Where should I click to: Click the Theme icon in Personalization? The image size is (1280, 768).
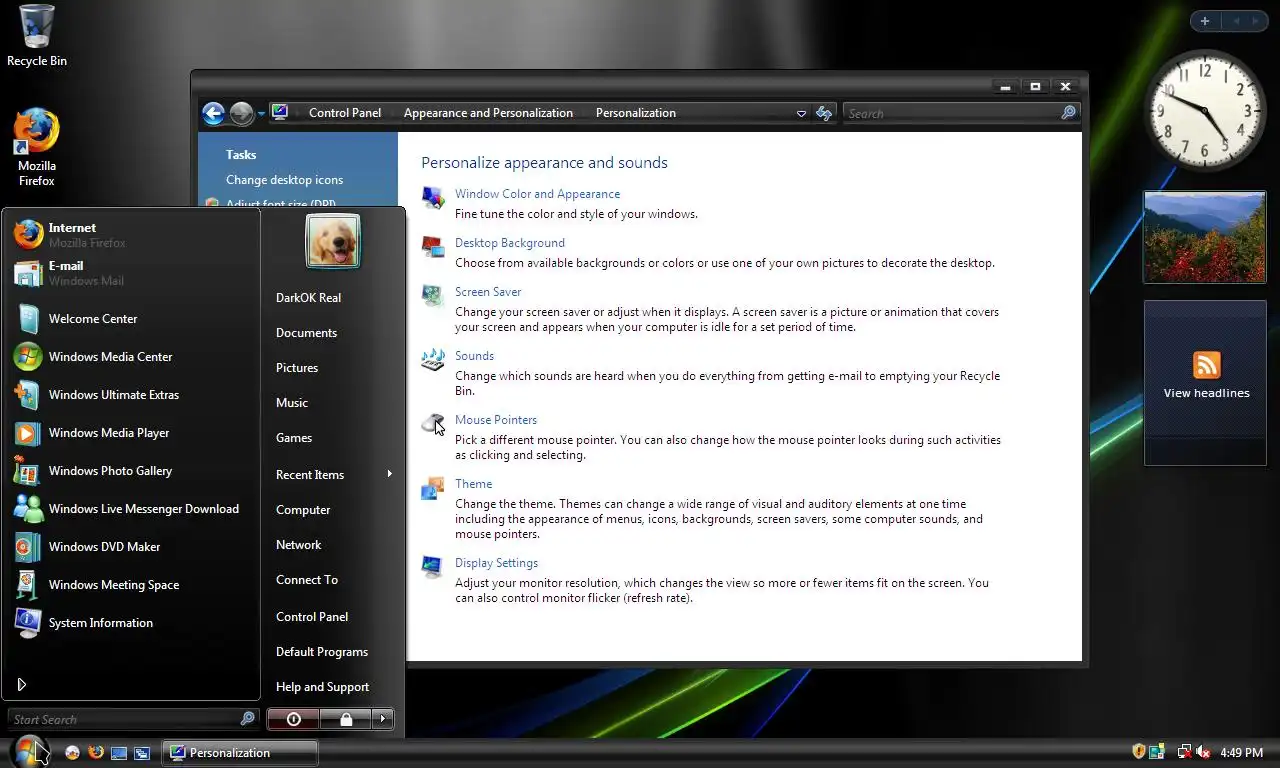click(433, 487)
